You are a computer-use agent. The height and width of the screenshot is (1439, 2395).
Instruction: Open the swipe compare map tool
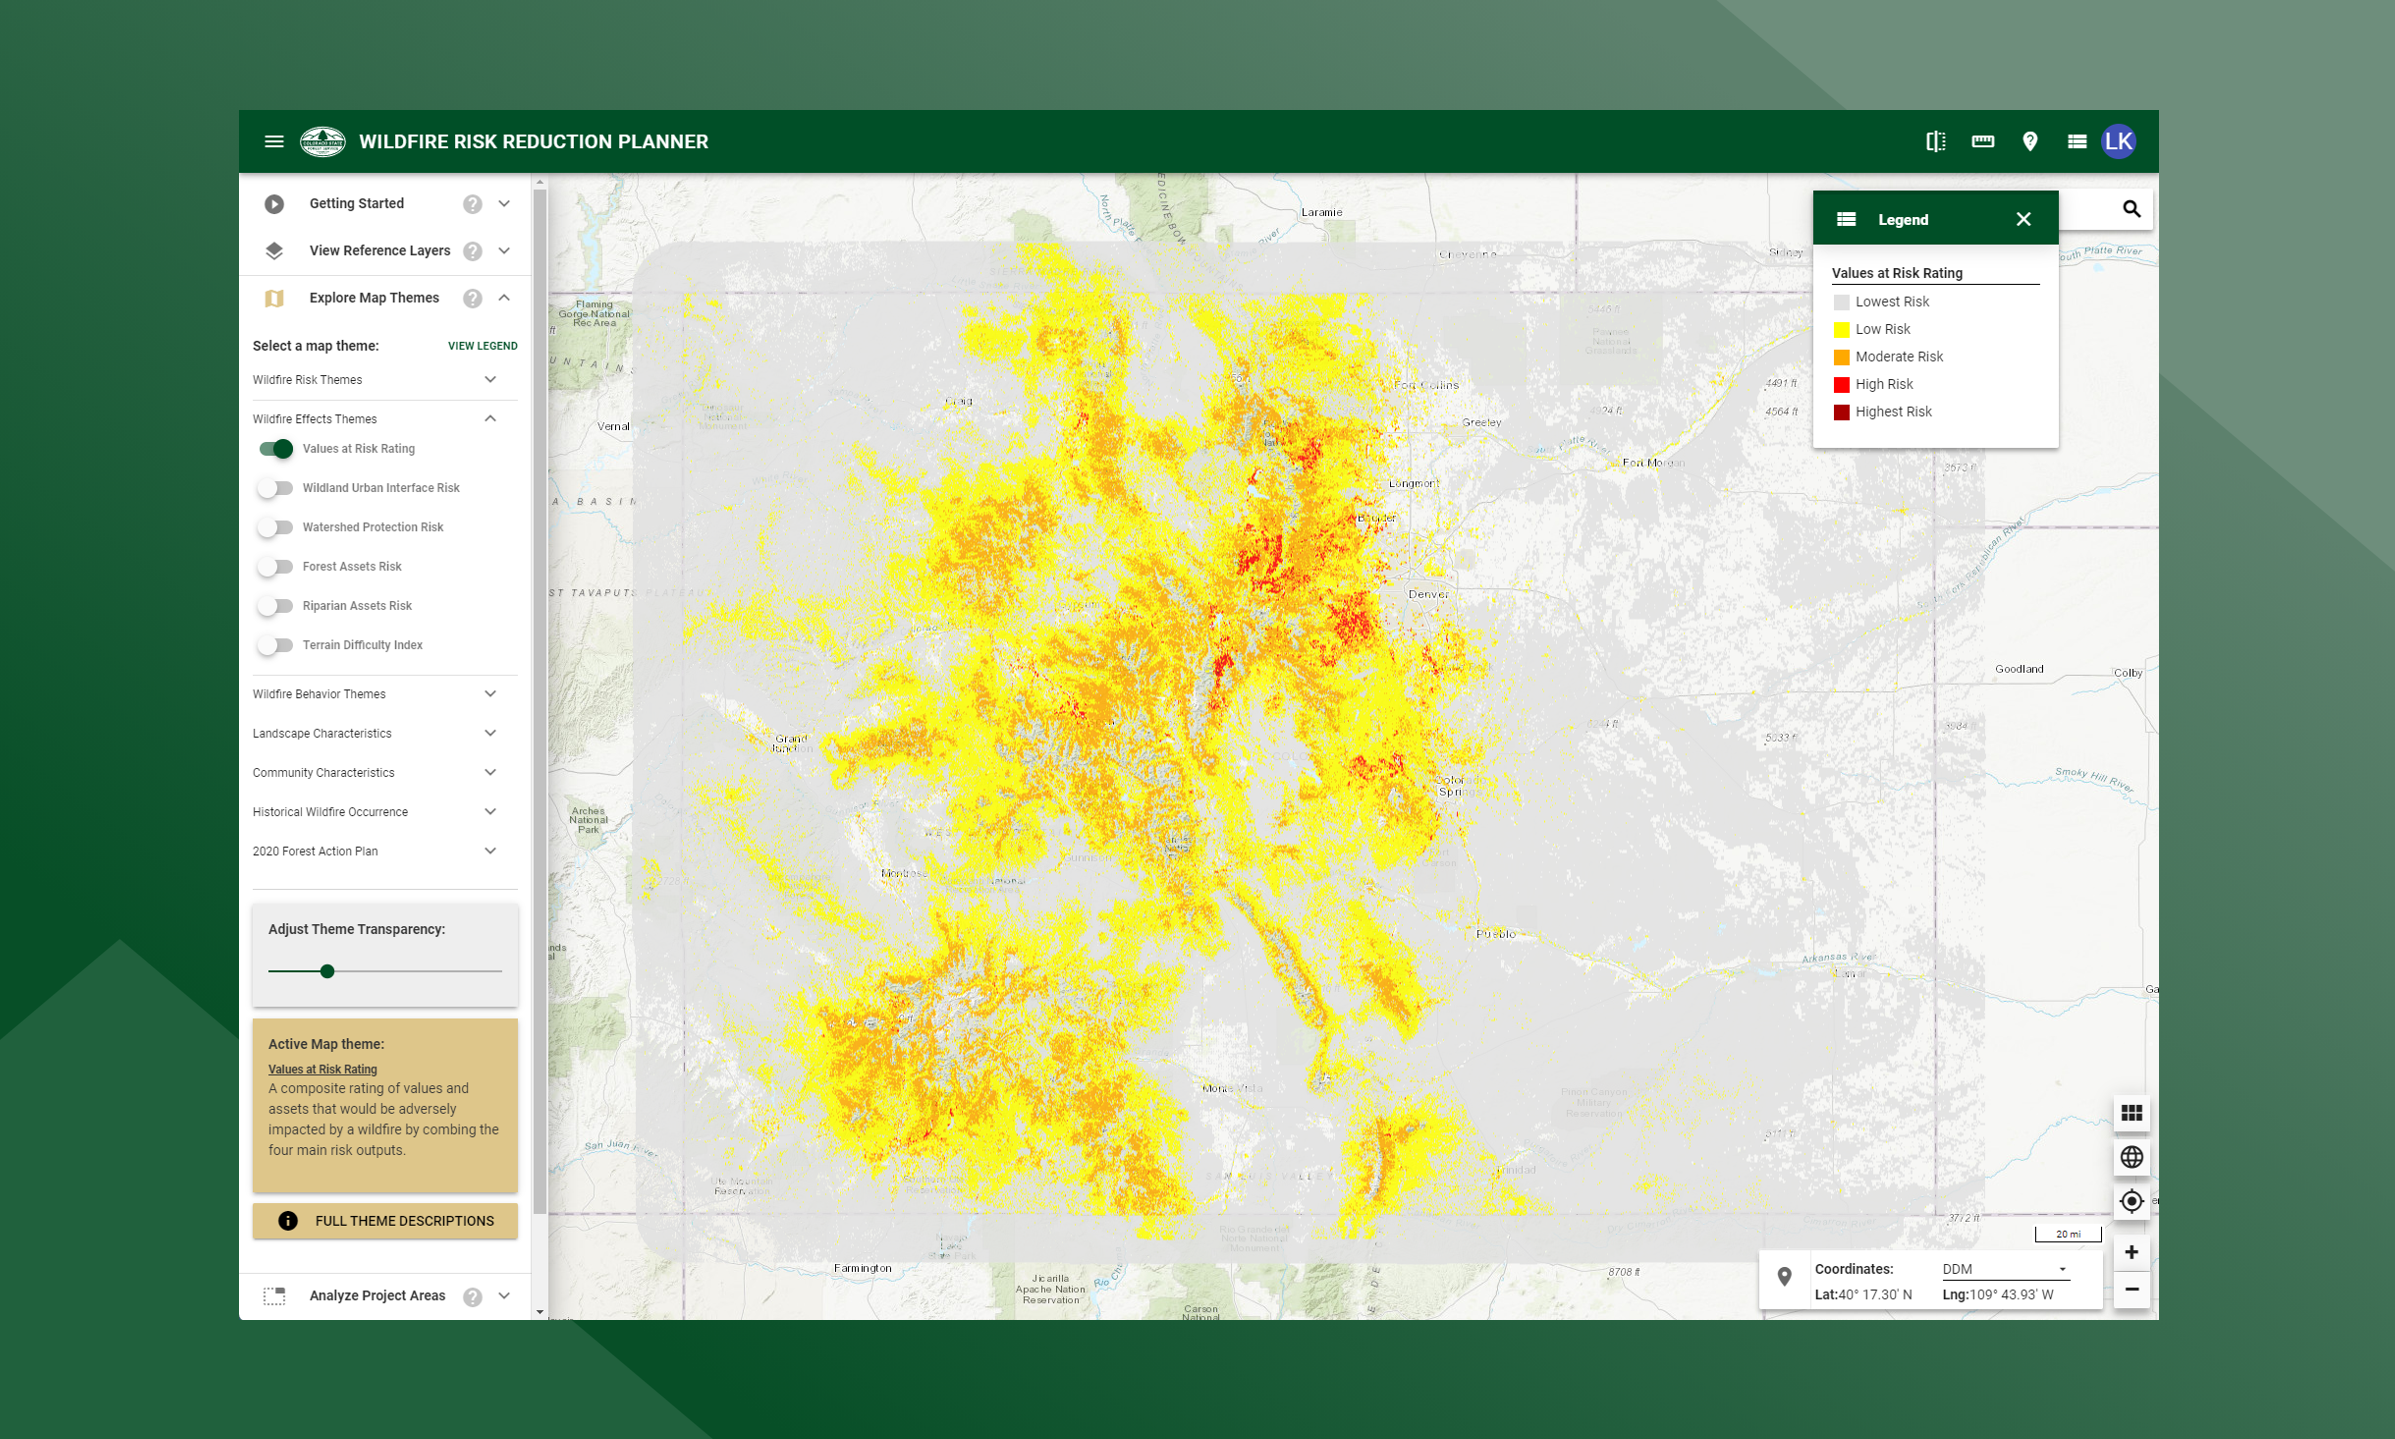click(x=1936, y=142)
